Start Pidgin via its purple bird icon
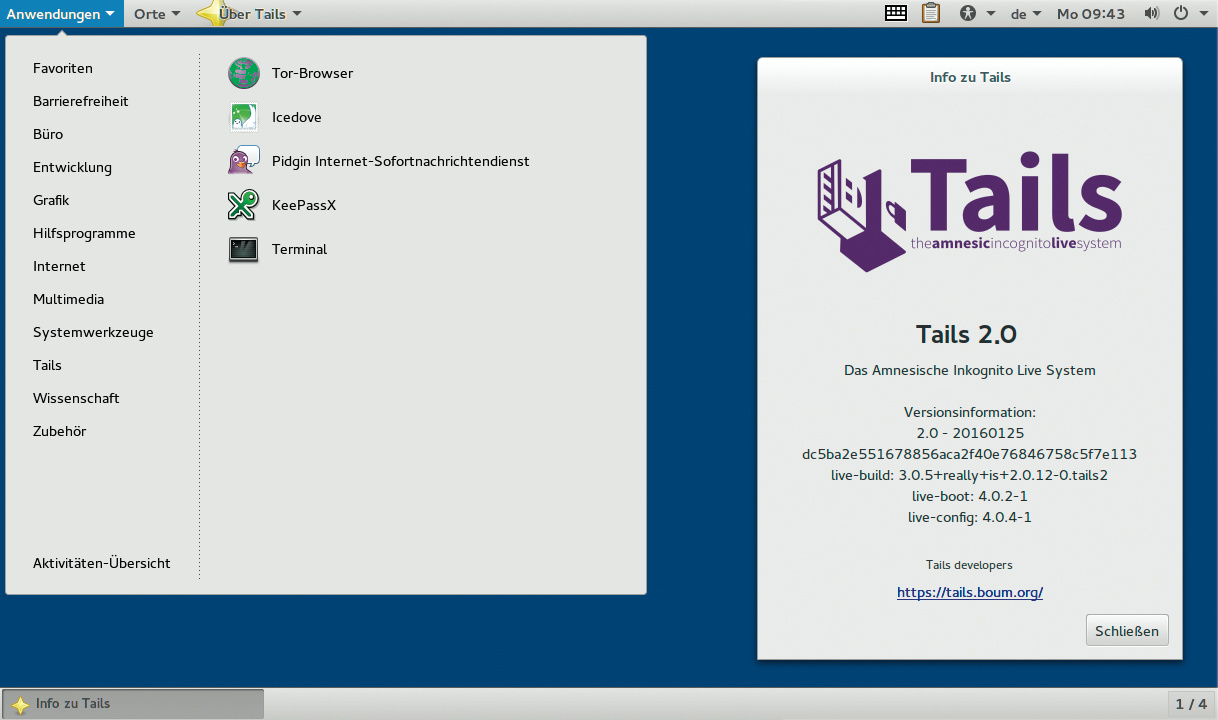Screen dimensions: 1218x720 coord(244,161)
